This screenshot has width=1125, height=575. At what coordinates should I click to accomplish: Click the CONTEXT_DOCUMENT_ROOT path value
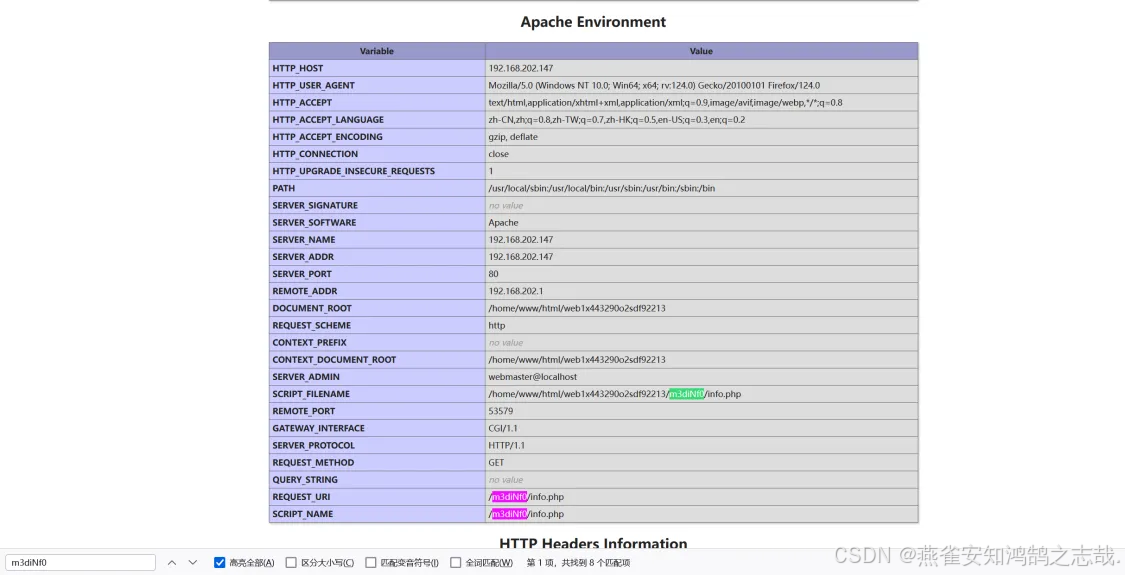click(577, 360)
